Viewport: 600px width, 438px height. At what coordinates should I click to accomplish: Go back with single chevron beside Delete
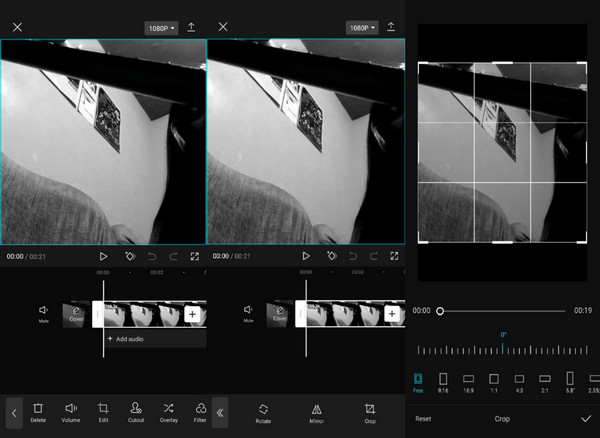point(14,413)
